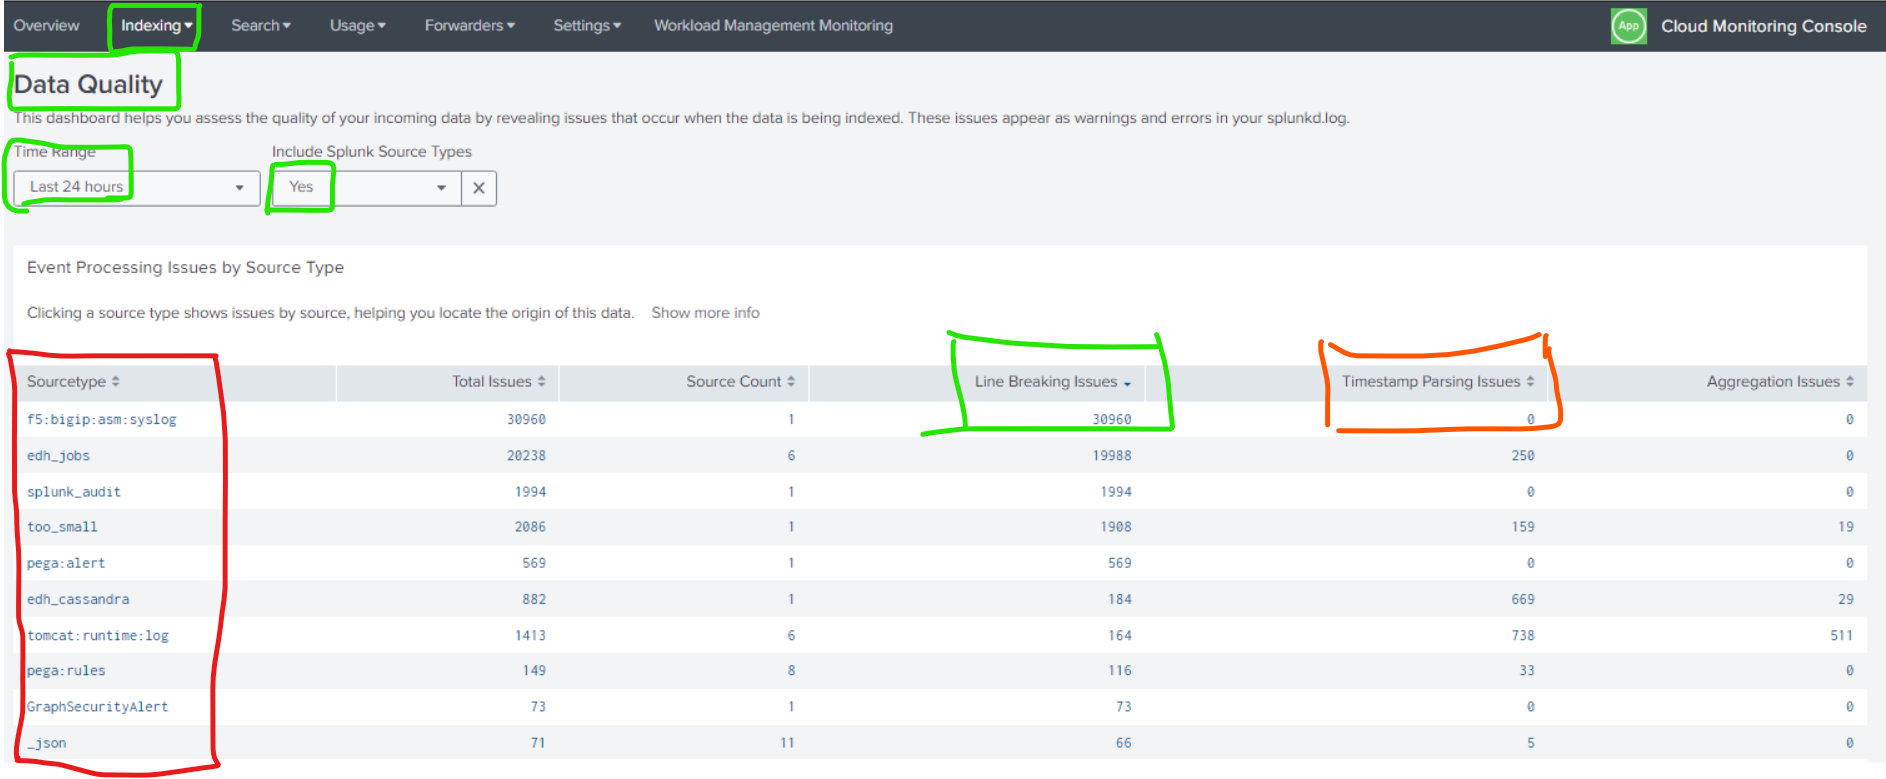Viewport: 1886px width, 779px height.
Task: Expand the Indexing menu
Action: (156, 26)
